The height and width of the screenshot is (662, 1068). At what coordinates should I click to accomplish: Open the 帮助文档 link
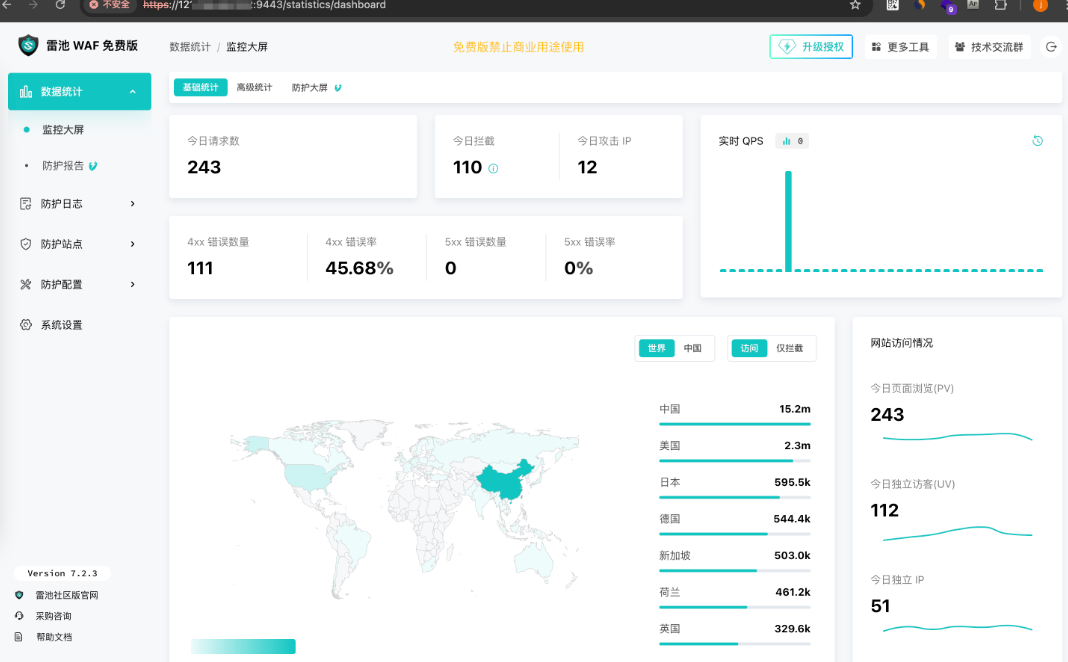(54, 637)
